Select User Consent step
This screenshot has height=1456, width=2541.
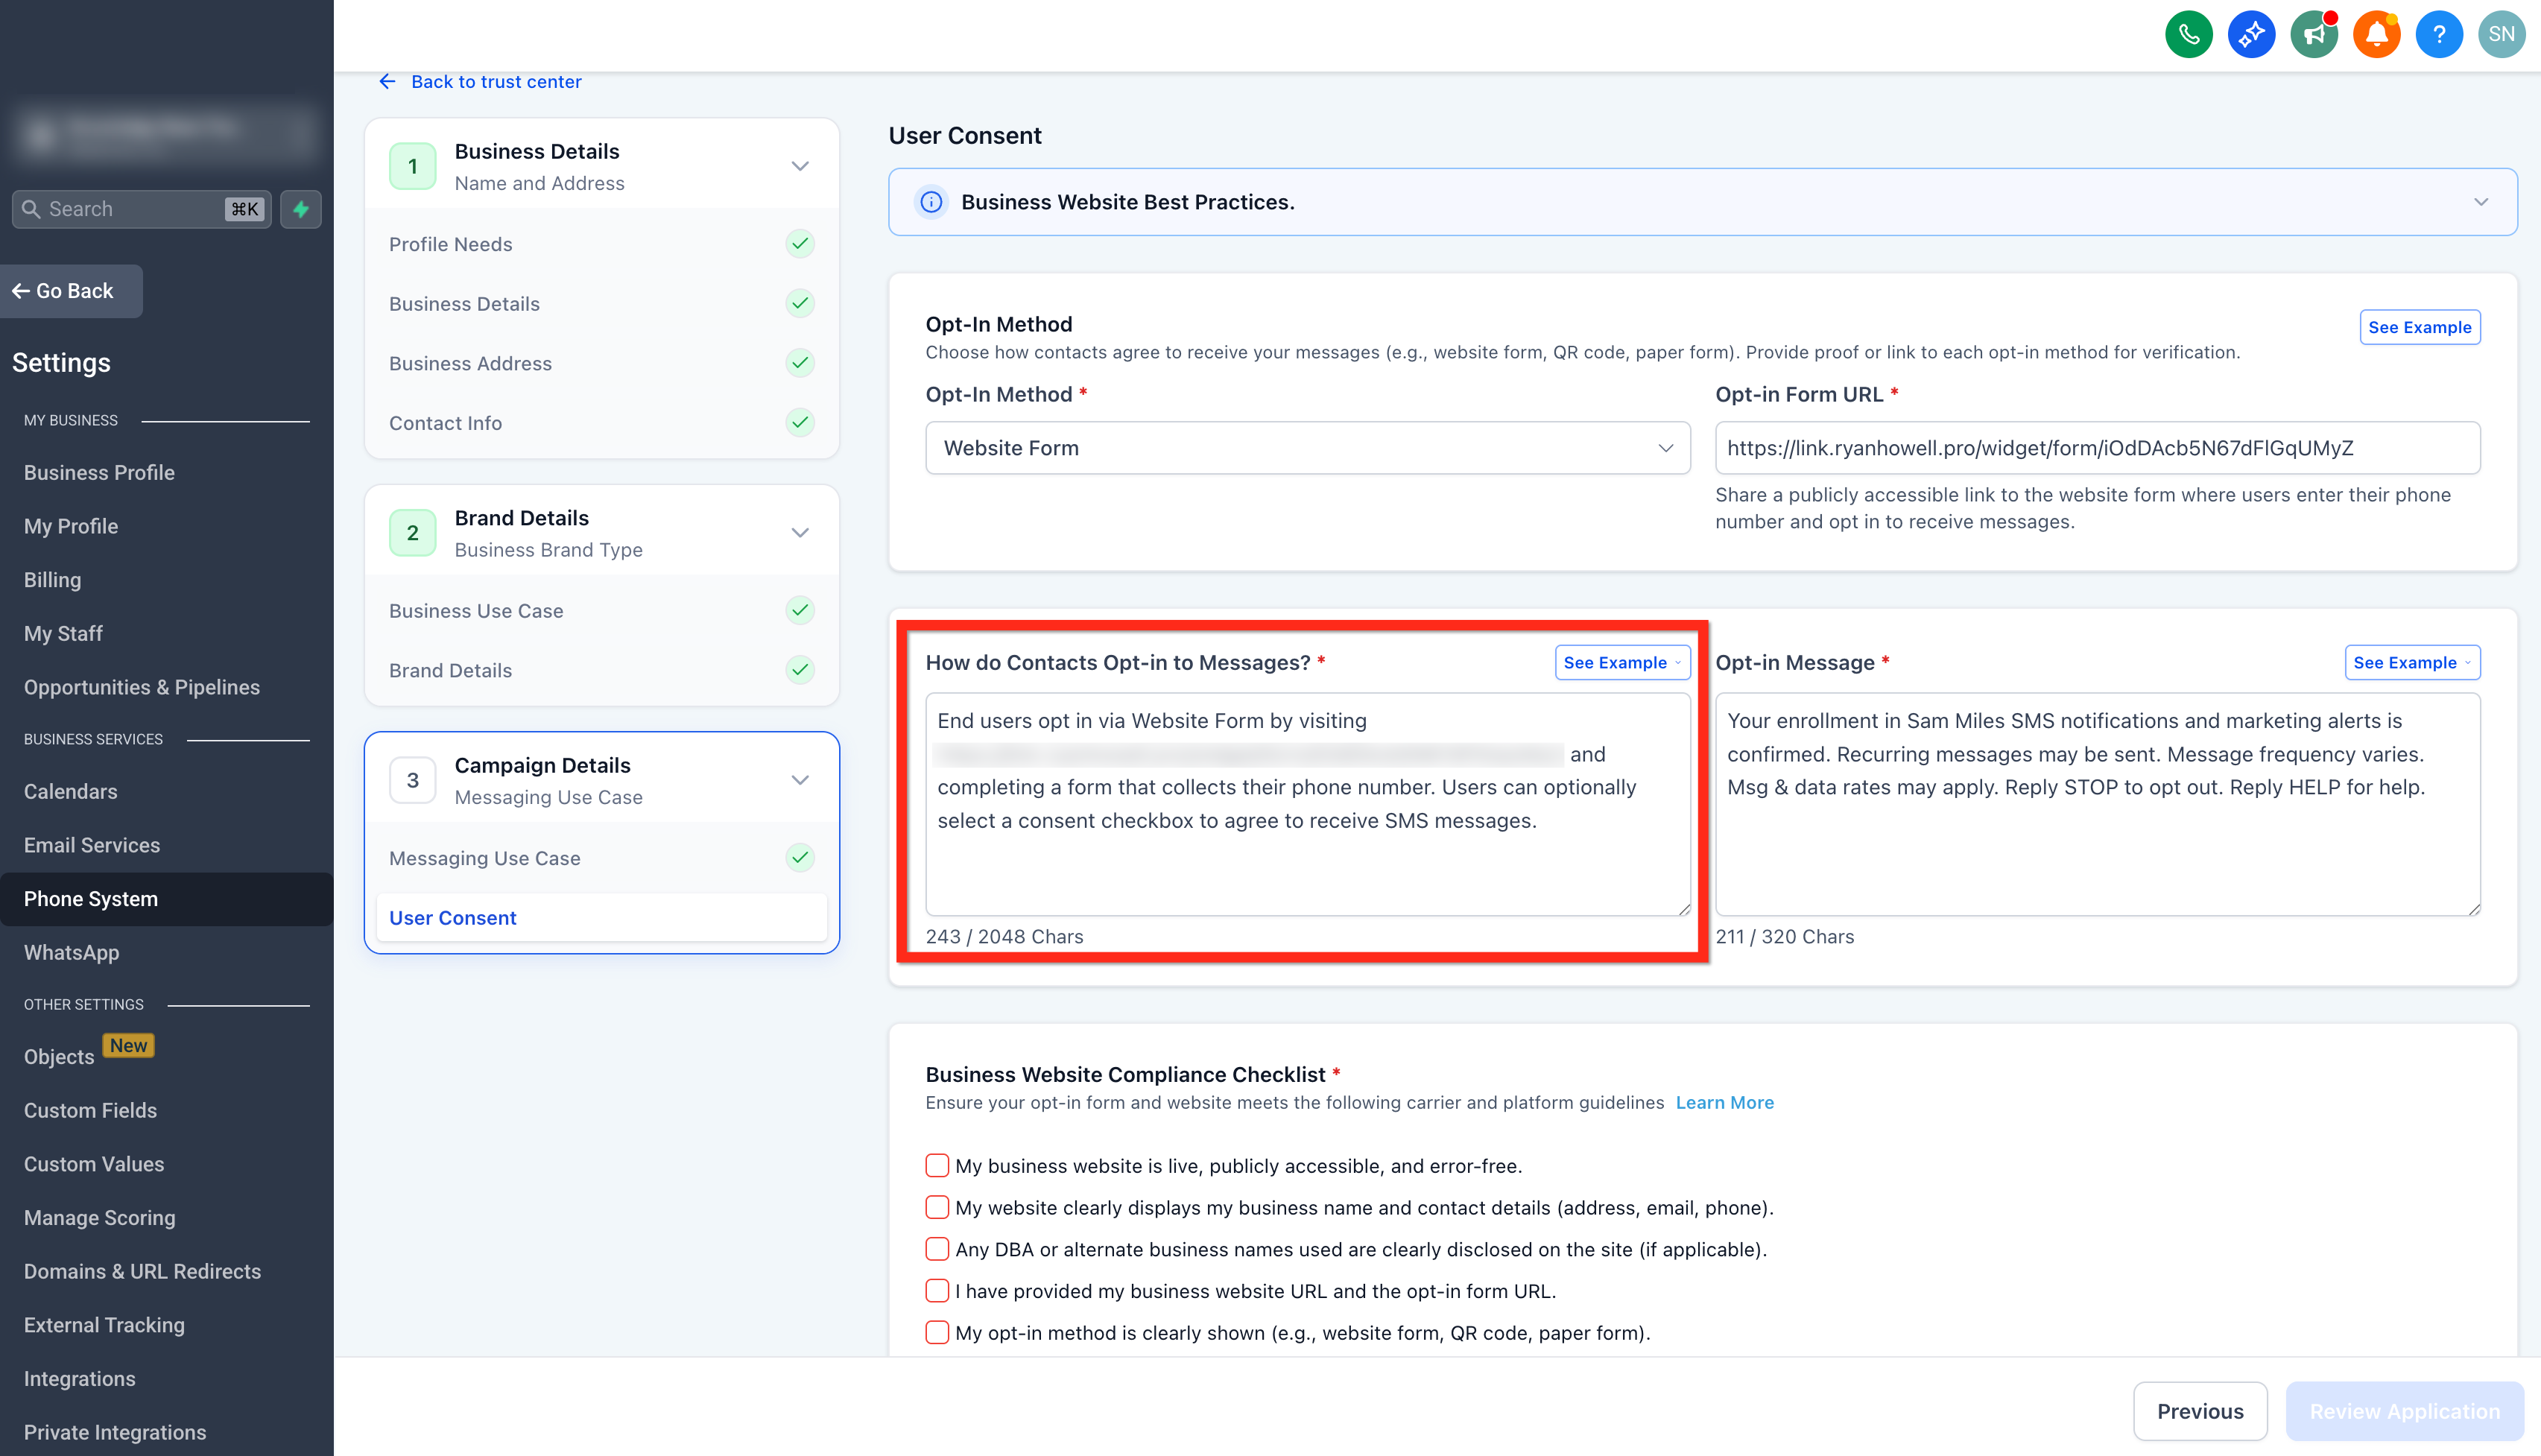(602, 917)
